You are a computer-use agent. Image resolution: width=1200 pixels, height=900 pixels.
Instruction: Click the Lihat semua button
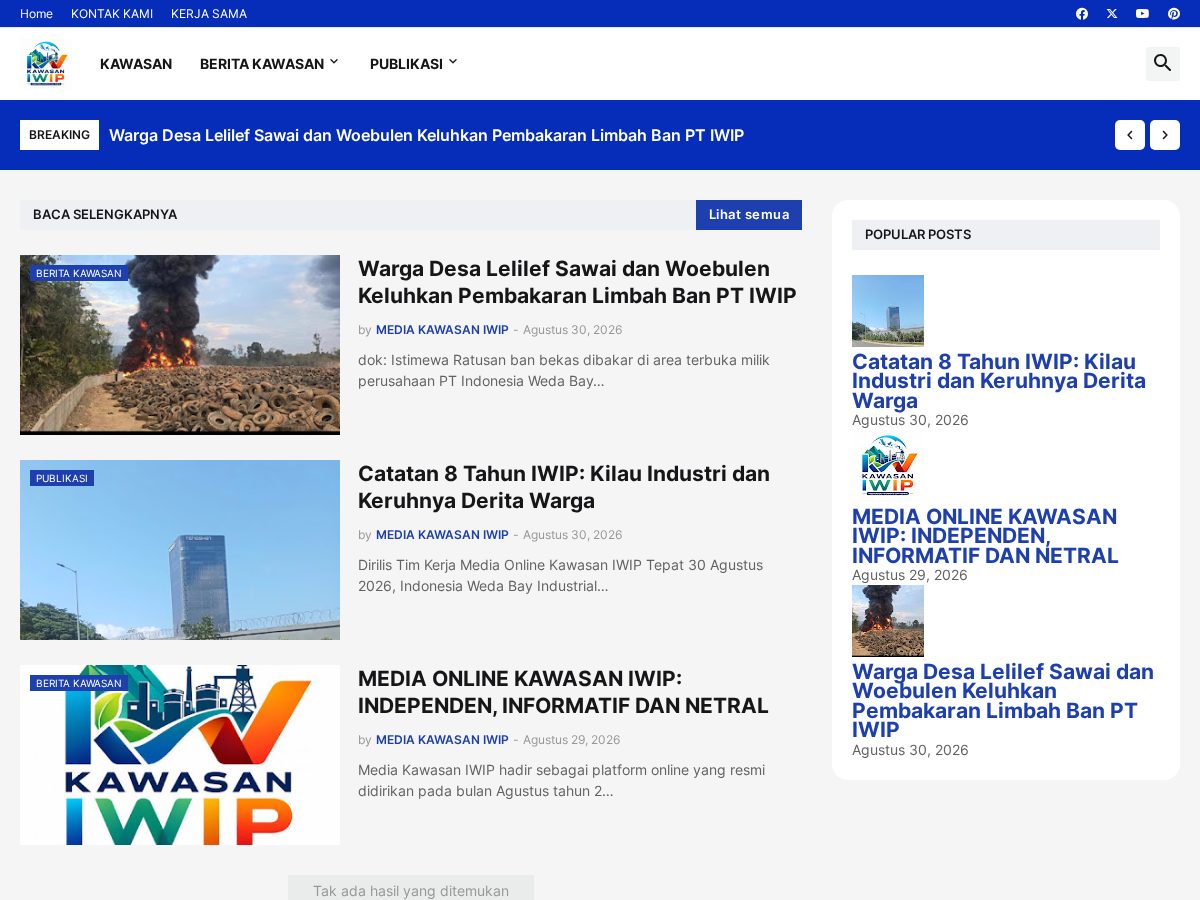749,215
